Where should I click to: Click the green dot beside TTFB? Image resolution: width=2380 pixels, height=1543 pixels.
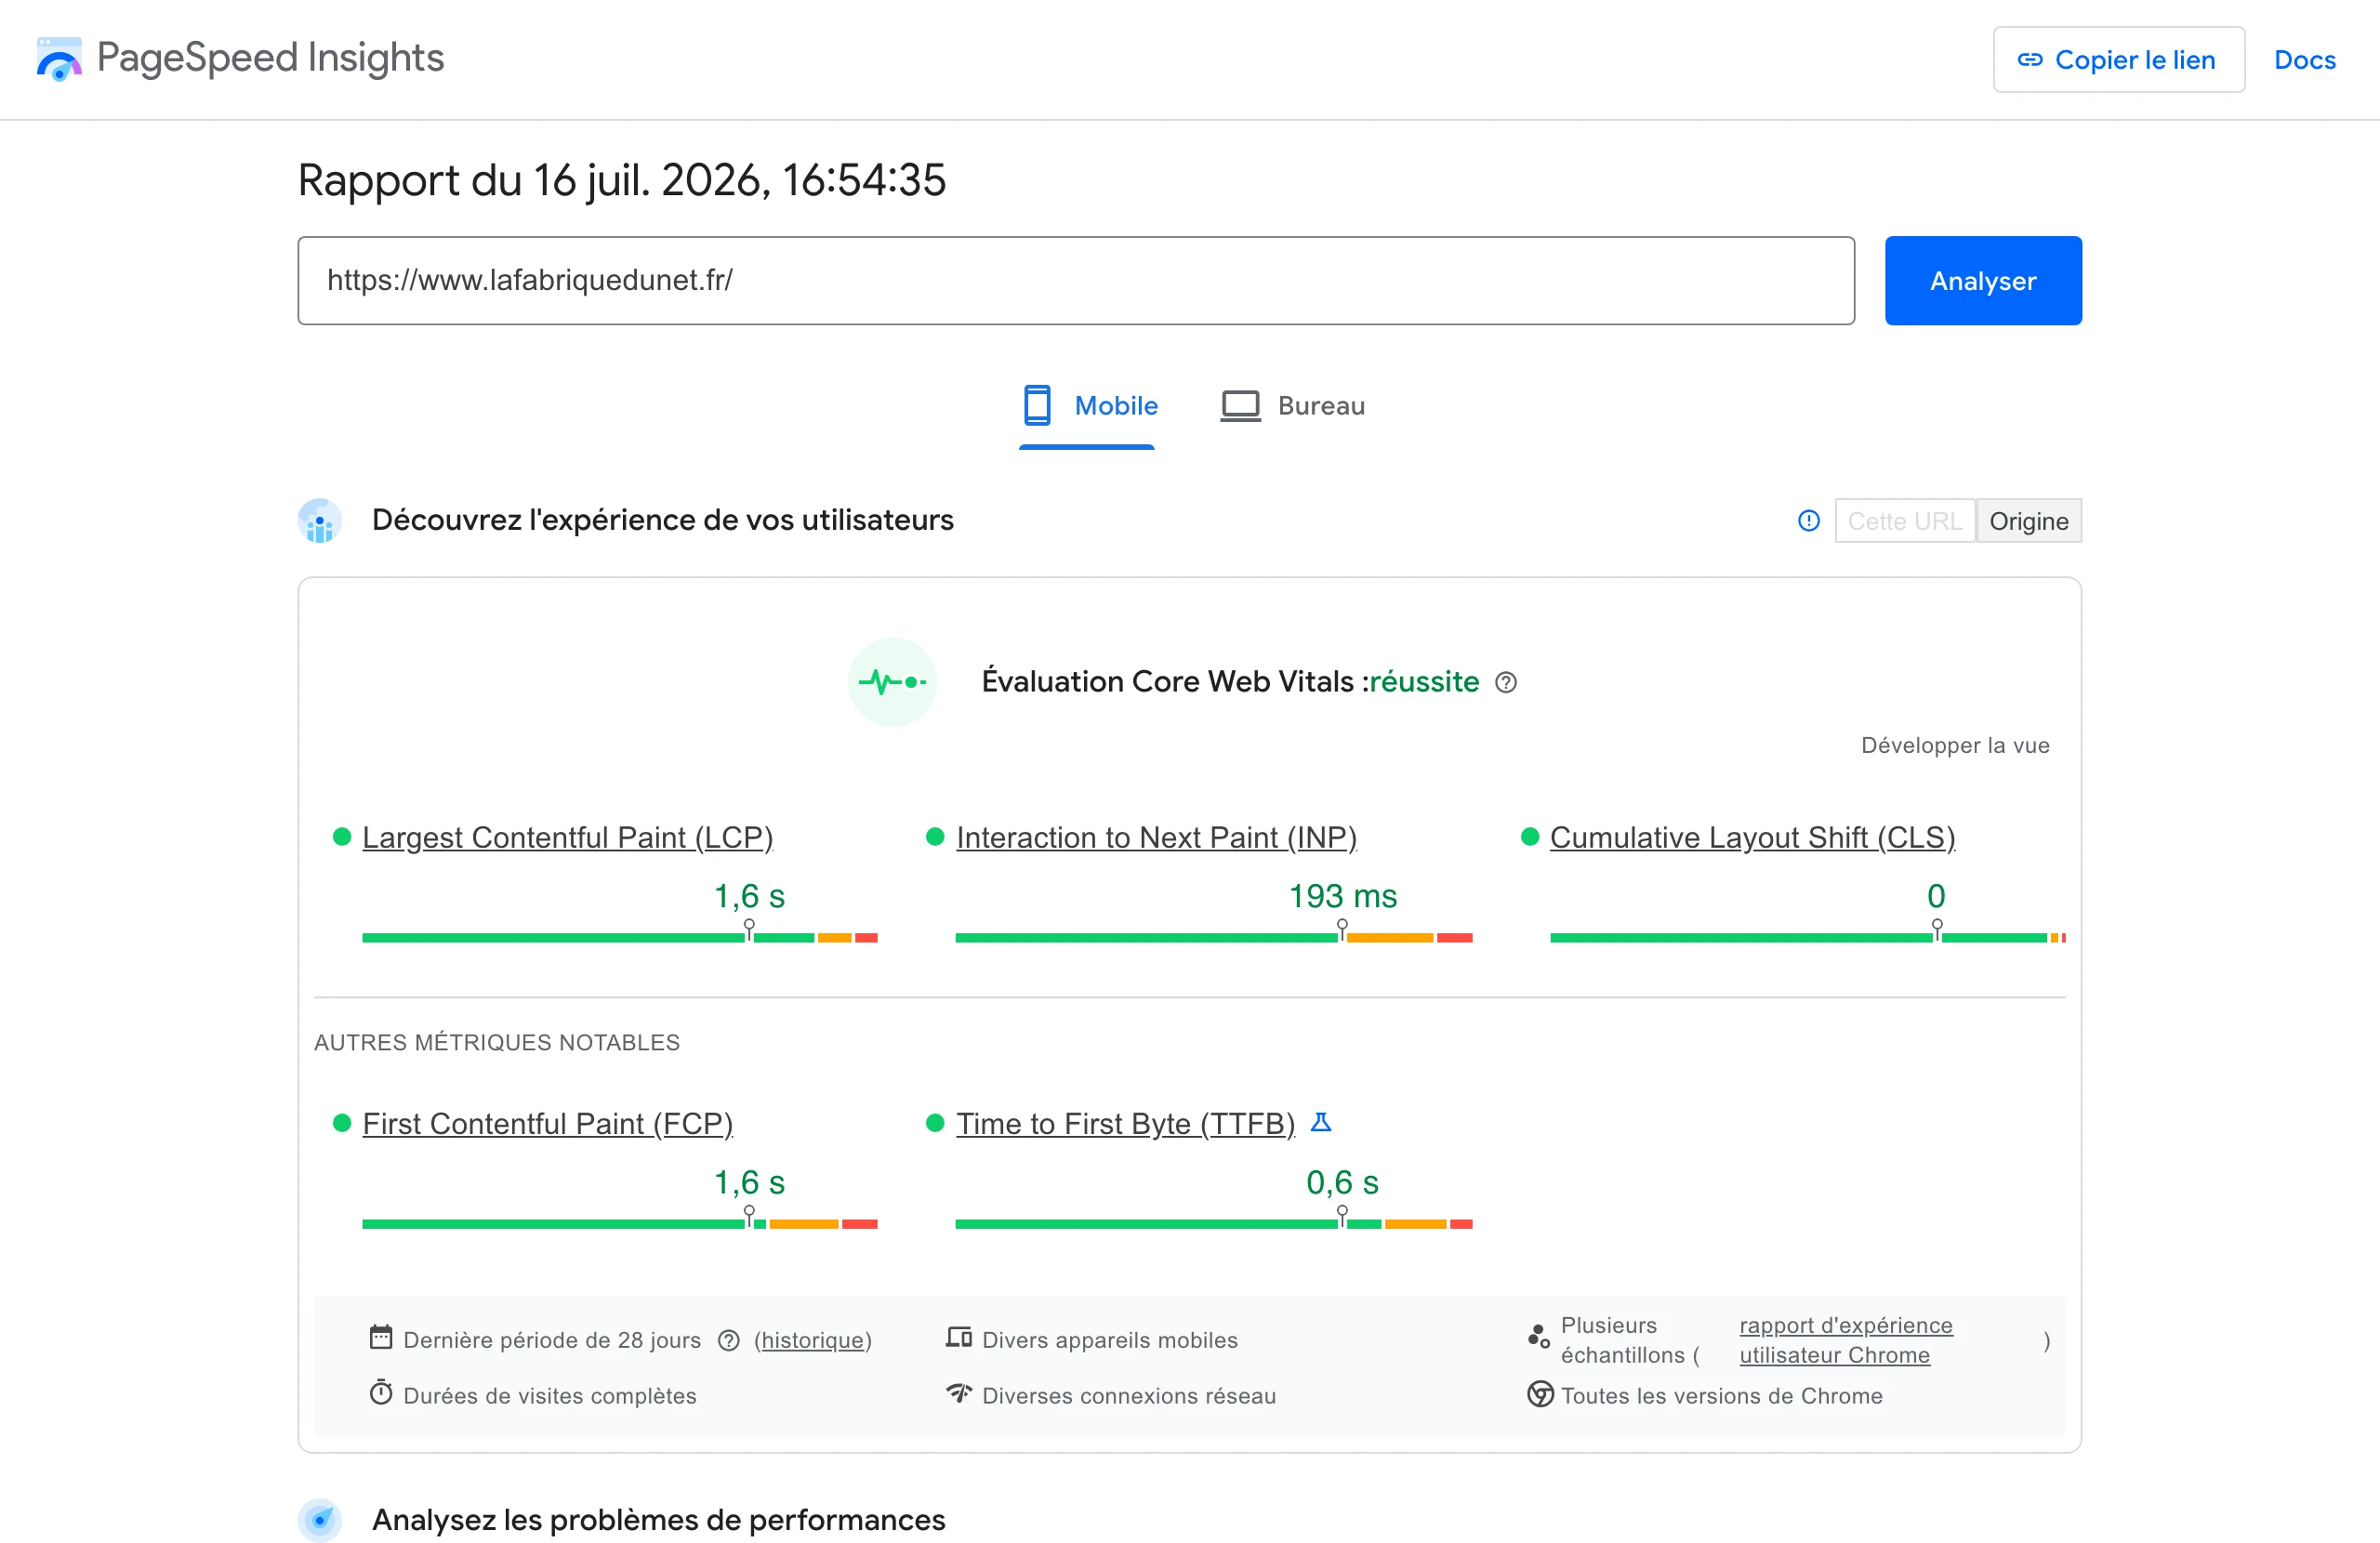[x=935, y=1123]
